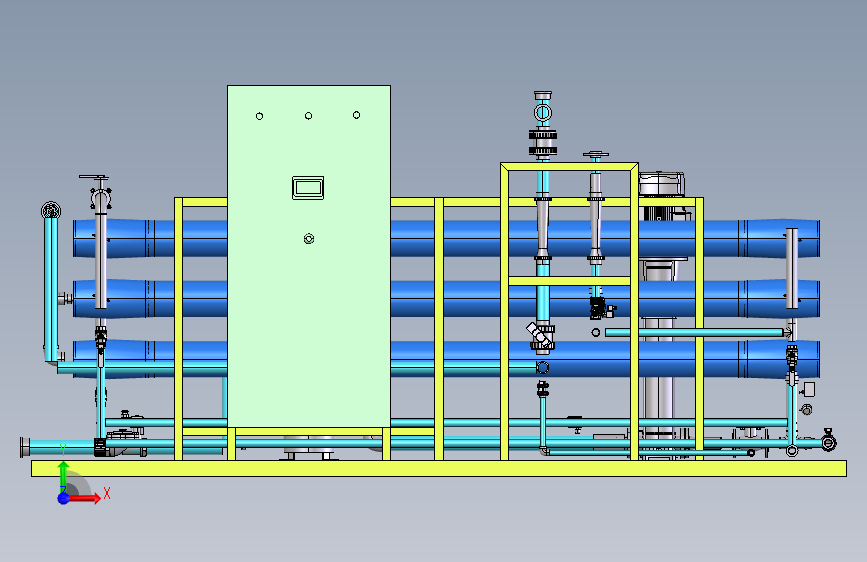Select the long yellow base skid beam
The image size is (867, 562).
pyautogui.click(x=439, y=468)
